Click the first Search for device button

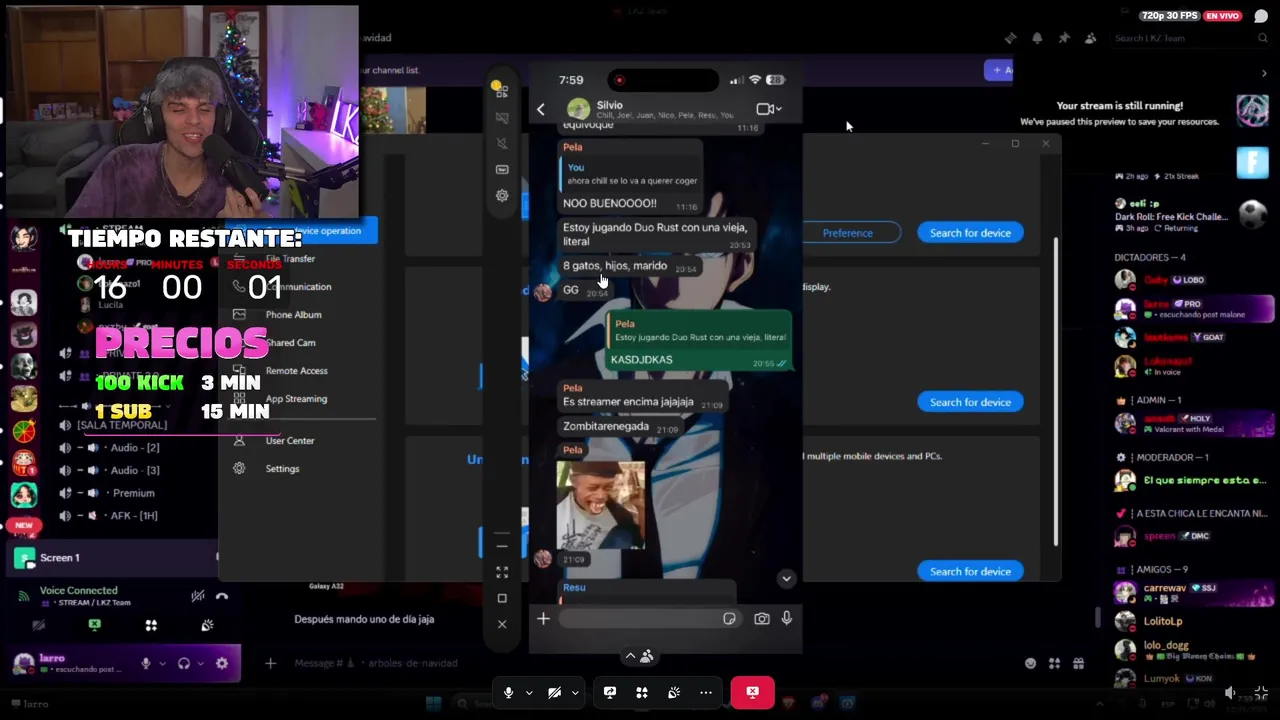coord(970,233)
